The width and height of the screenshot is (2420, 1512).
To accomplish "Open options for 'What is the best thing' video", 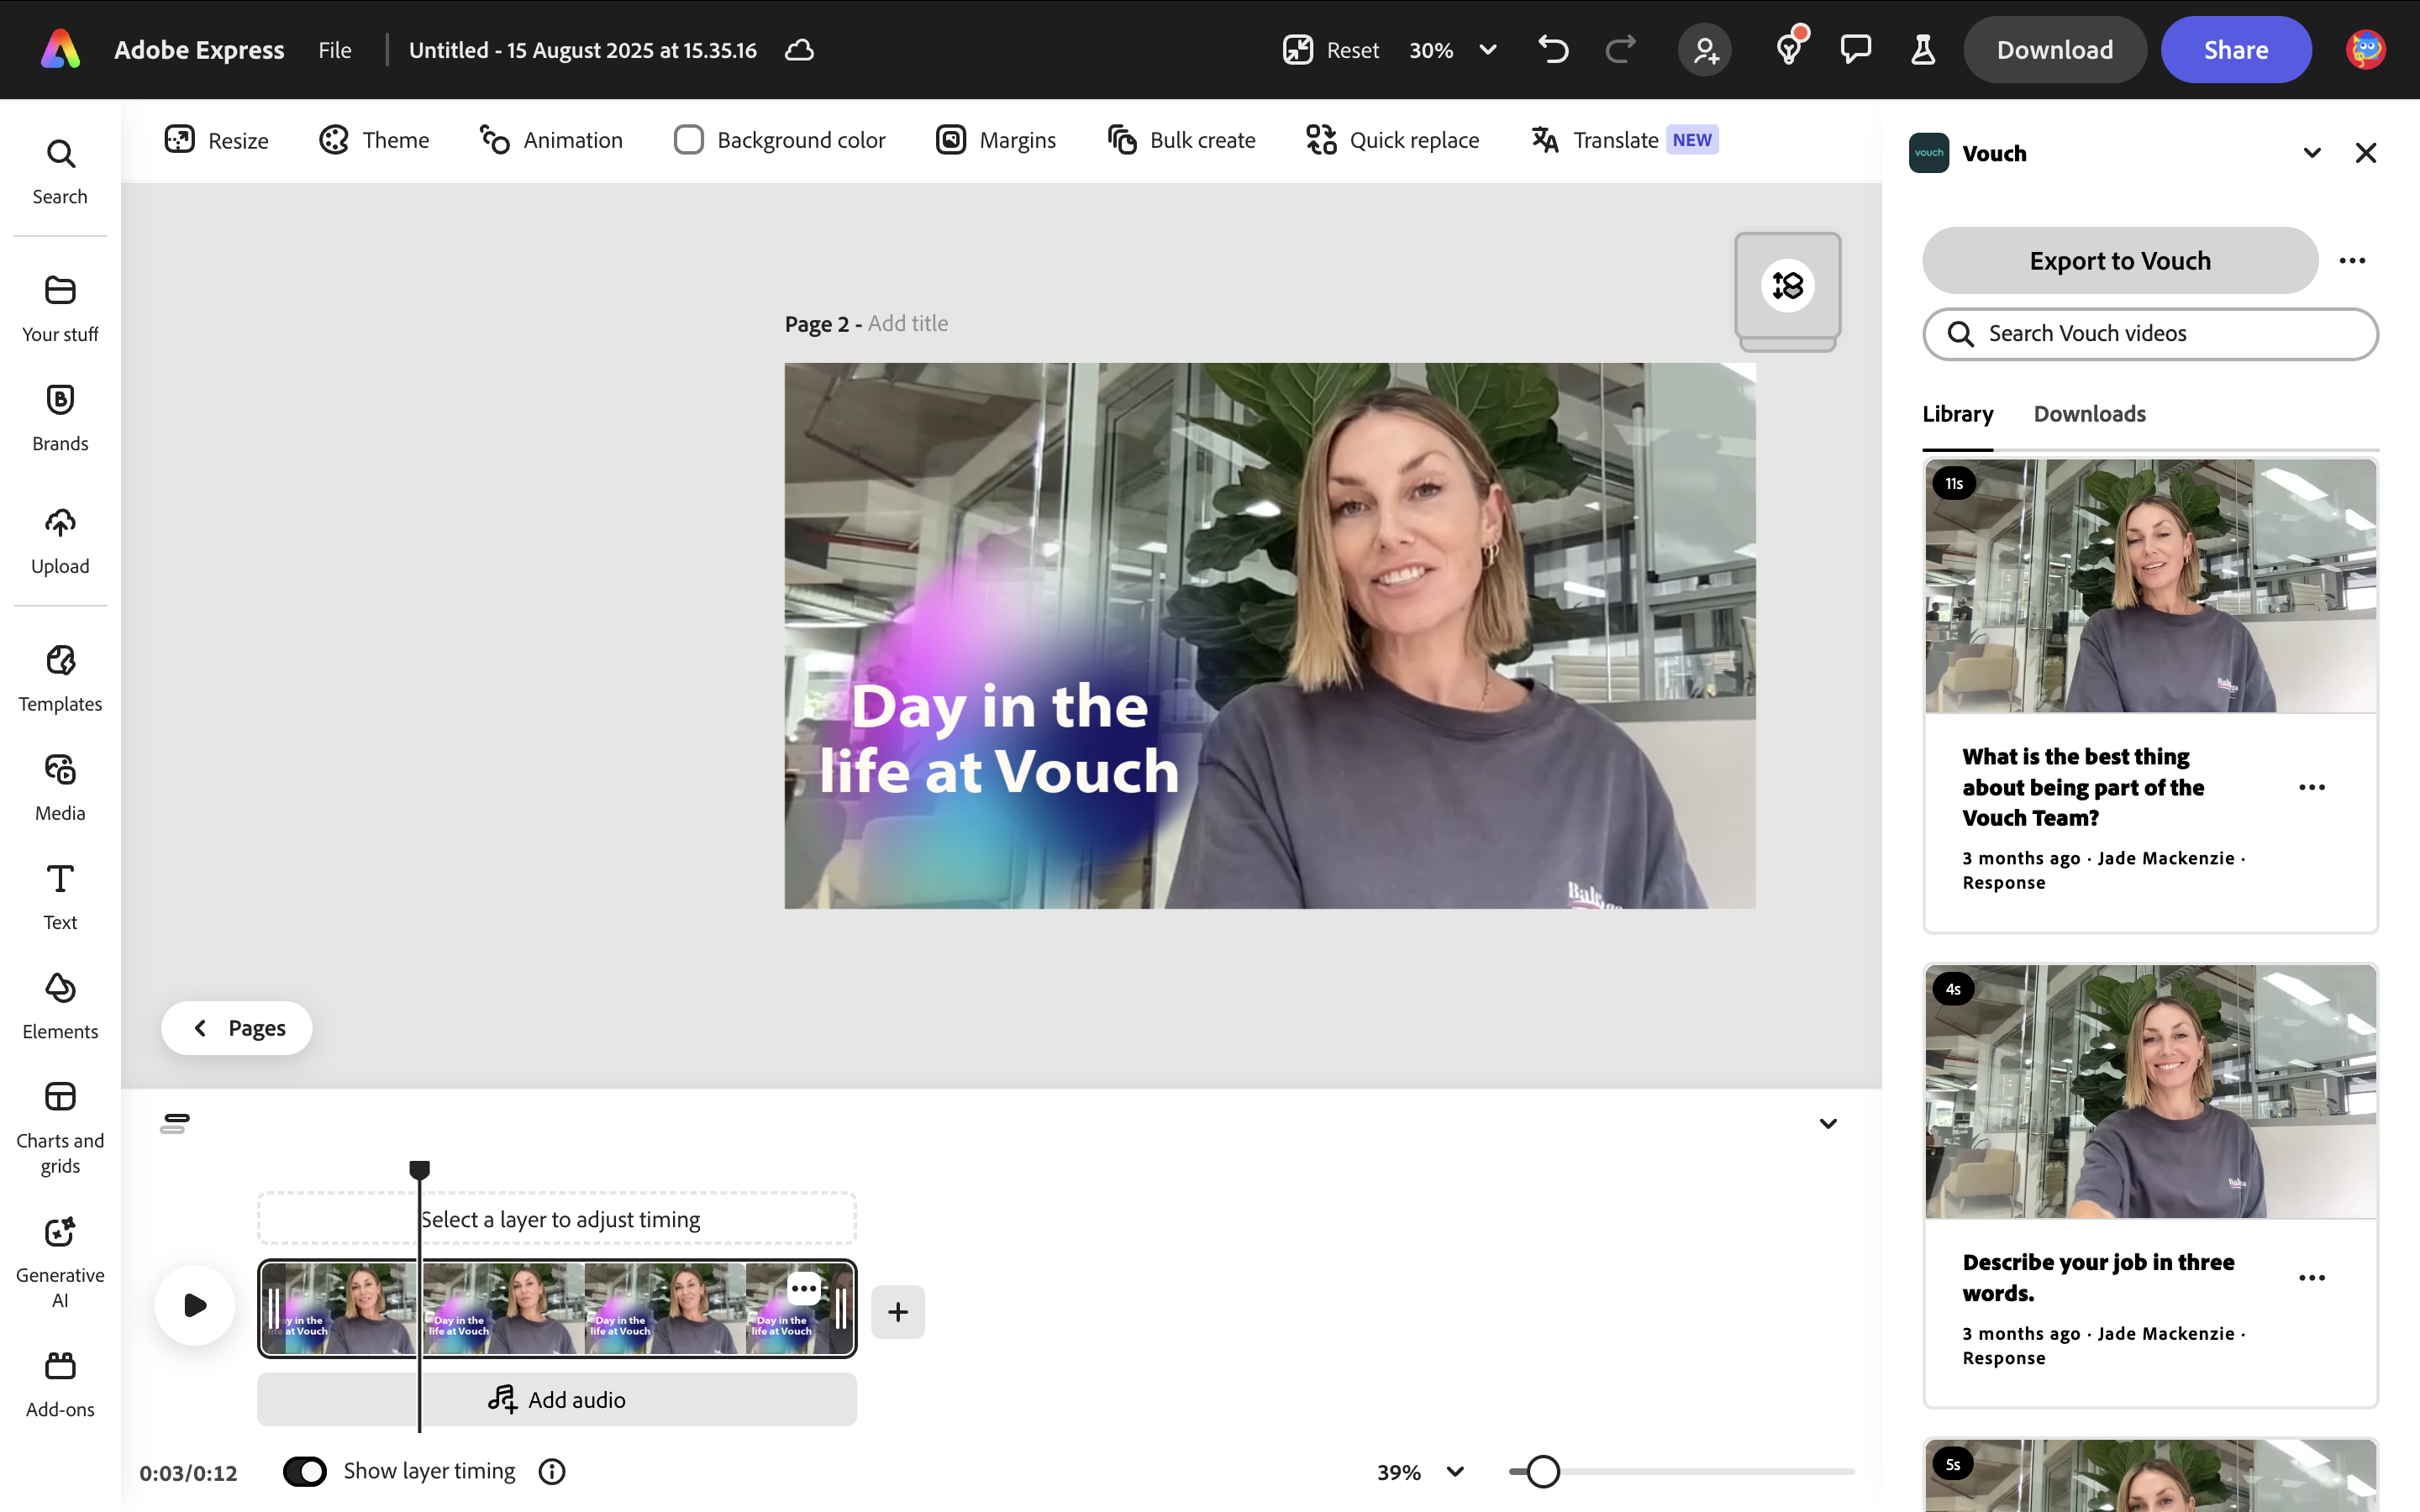I will coord(2312,787).
